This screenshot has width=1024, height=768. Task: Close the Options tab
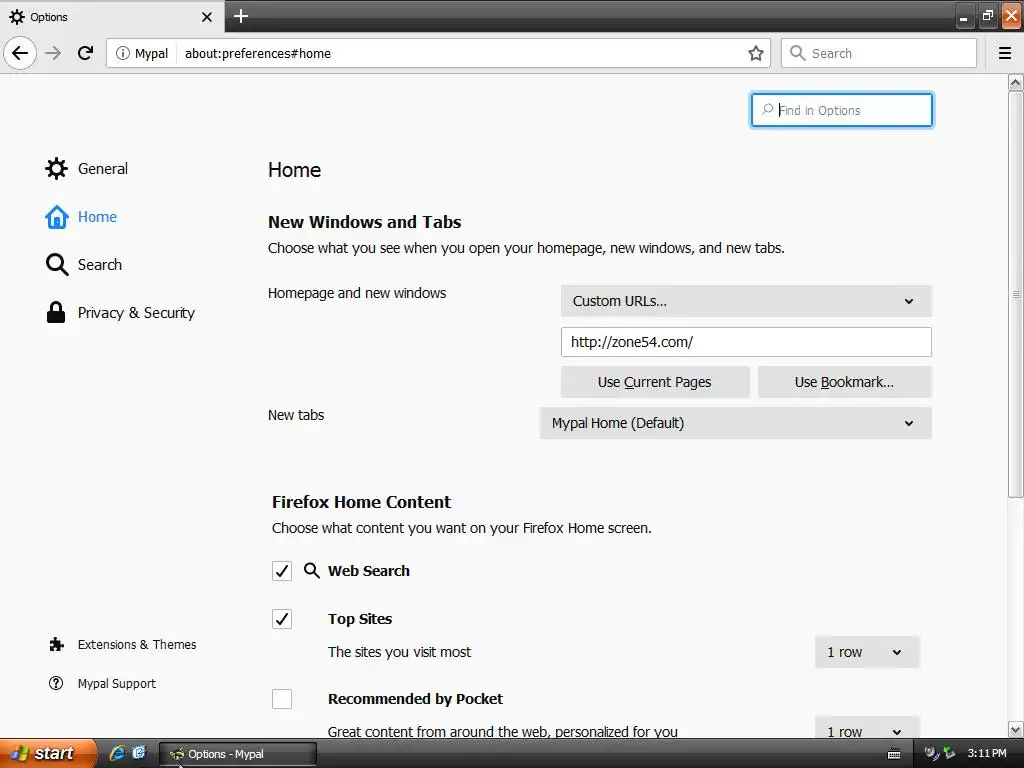[x=206, y=17]
